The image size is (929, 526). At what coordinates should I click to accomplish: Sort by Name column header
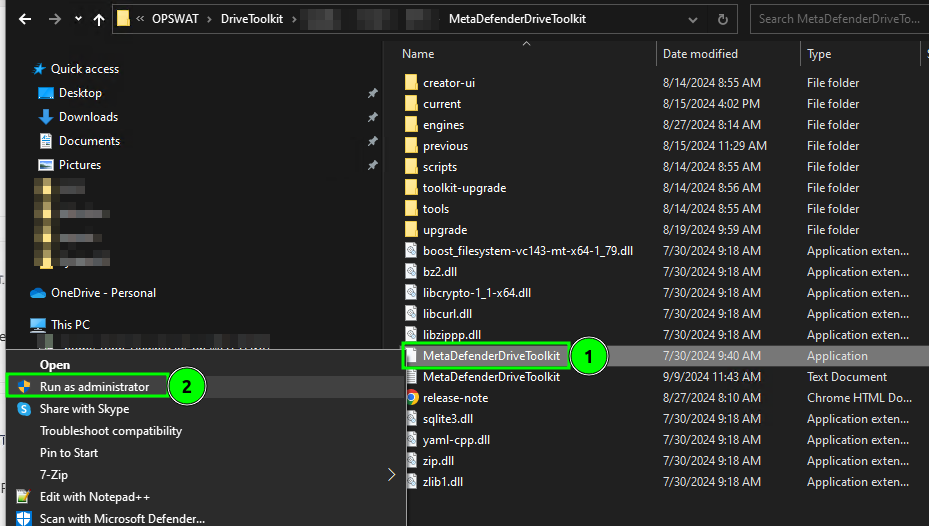pyautogui.click(x=418, y=54)
